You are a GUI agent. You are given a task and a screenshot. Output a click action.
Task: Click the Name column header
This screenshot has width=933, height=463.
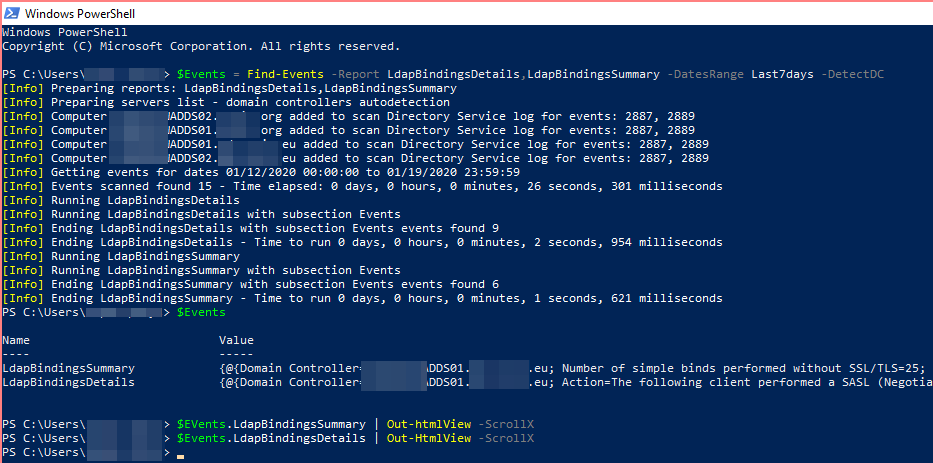tap(17, 341)
